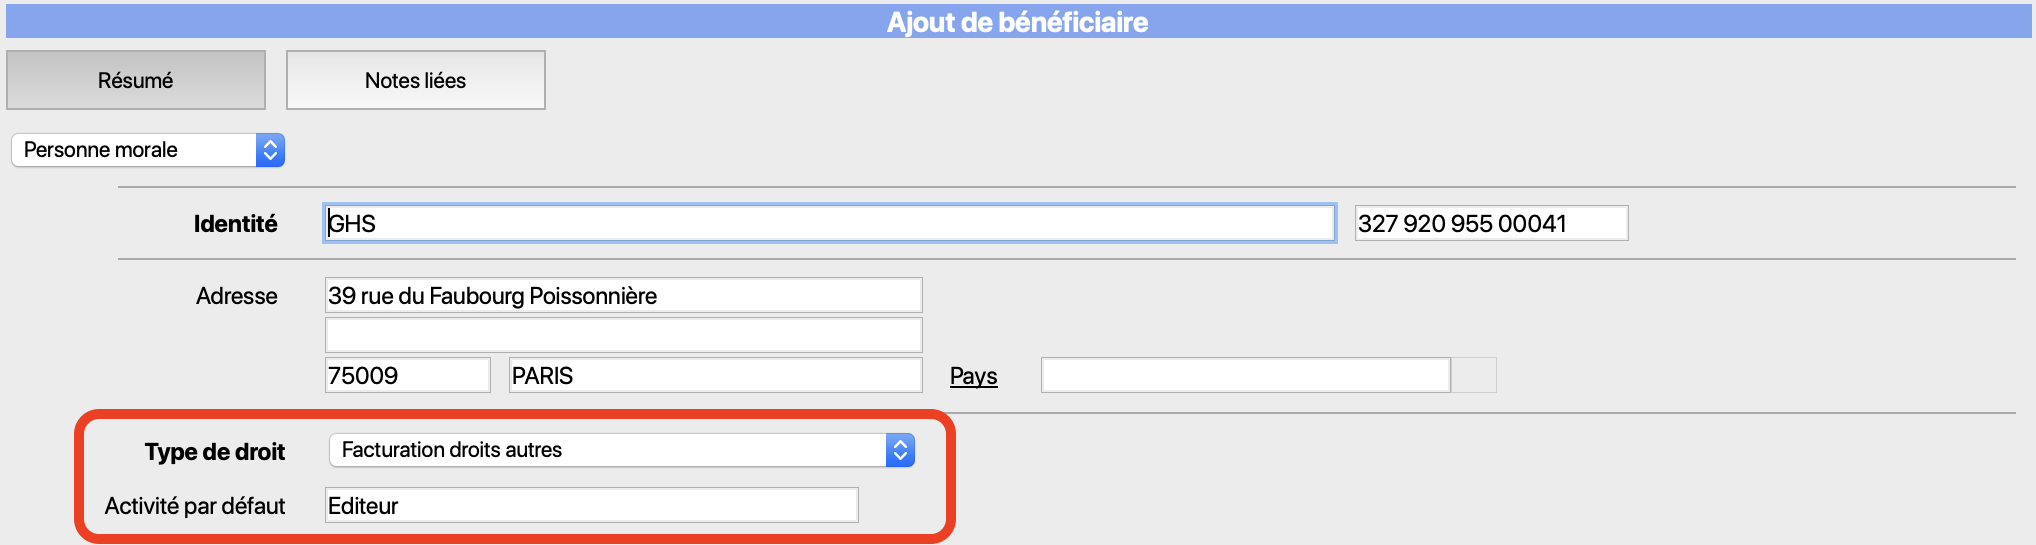Click the small grey button beside Pays field
This screenshot has height=545, width=2036.
[1474, 375]
